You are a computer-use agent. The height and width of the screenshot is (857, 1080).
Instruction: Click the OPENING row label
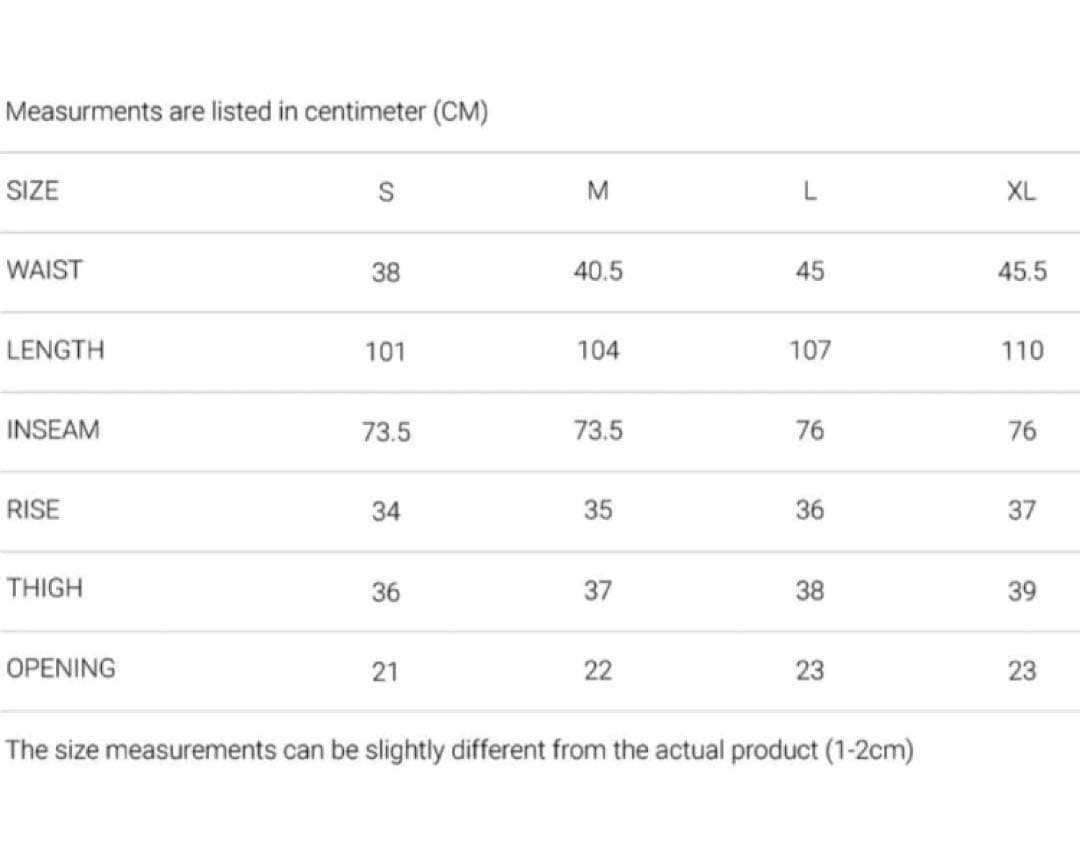(60, 668)
